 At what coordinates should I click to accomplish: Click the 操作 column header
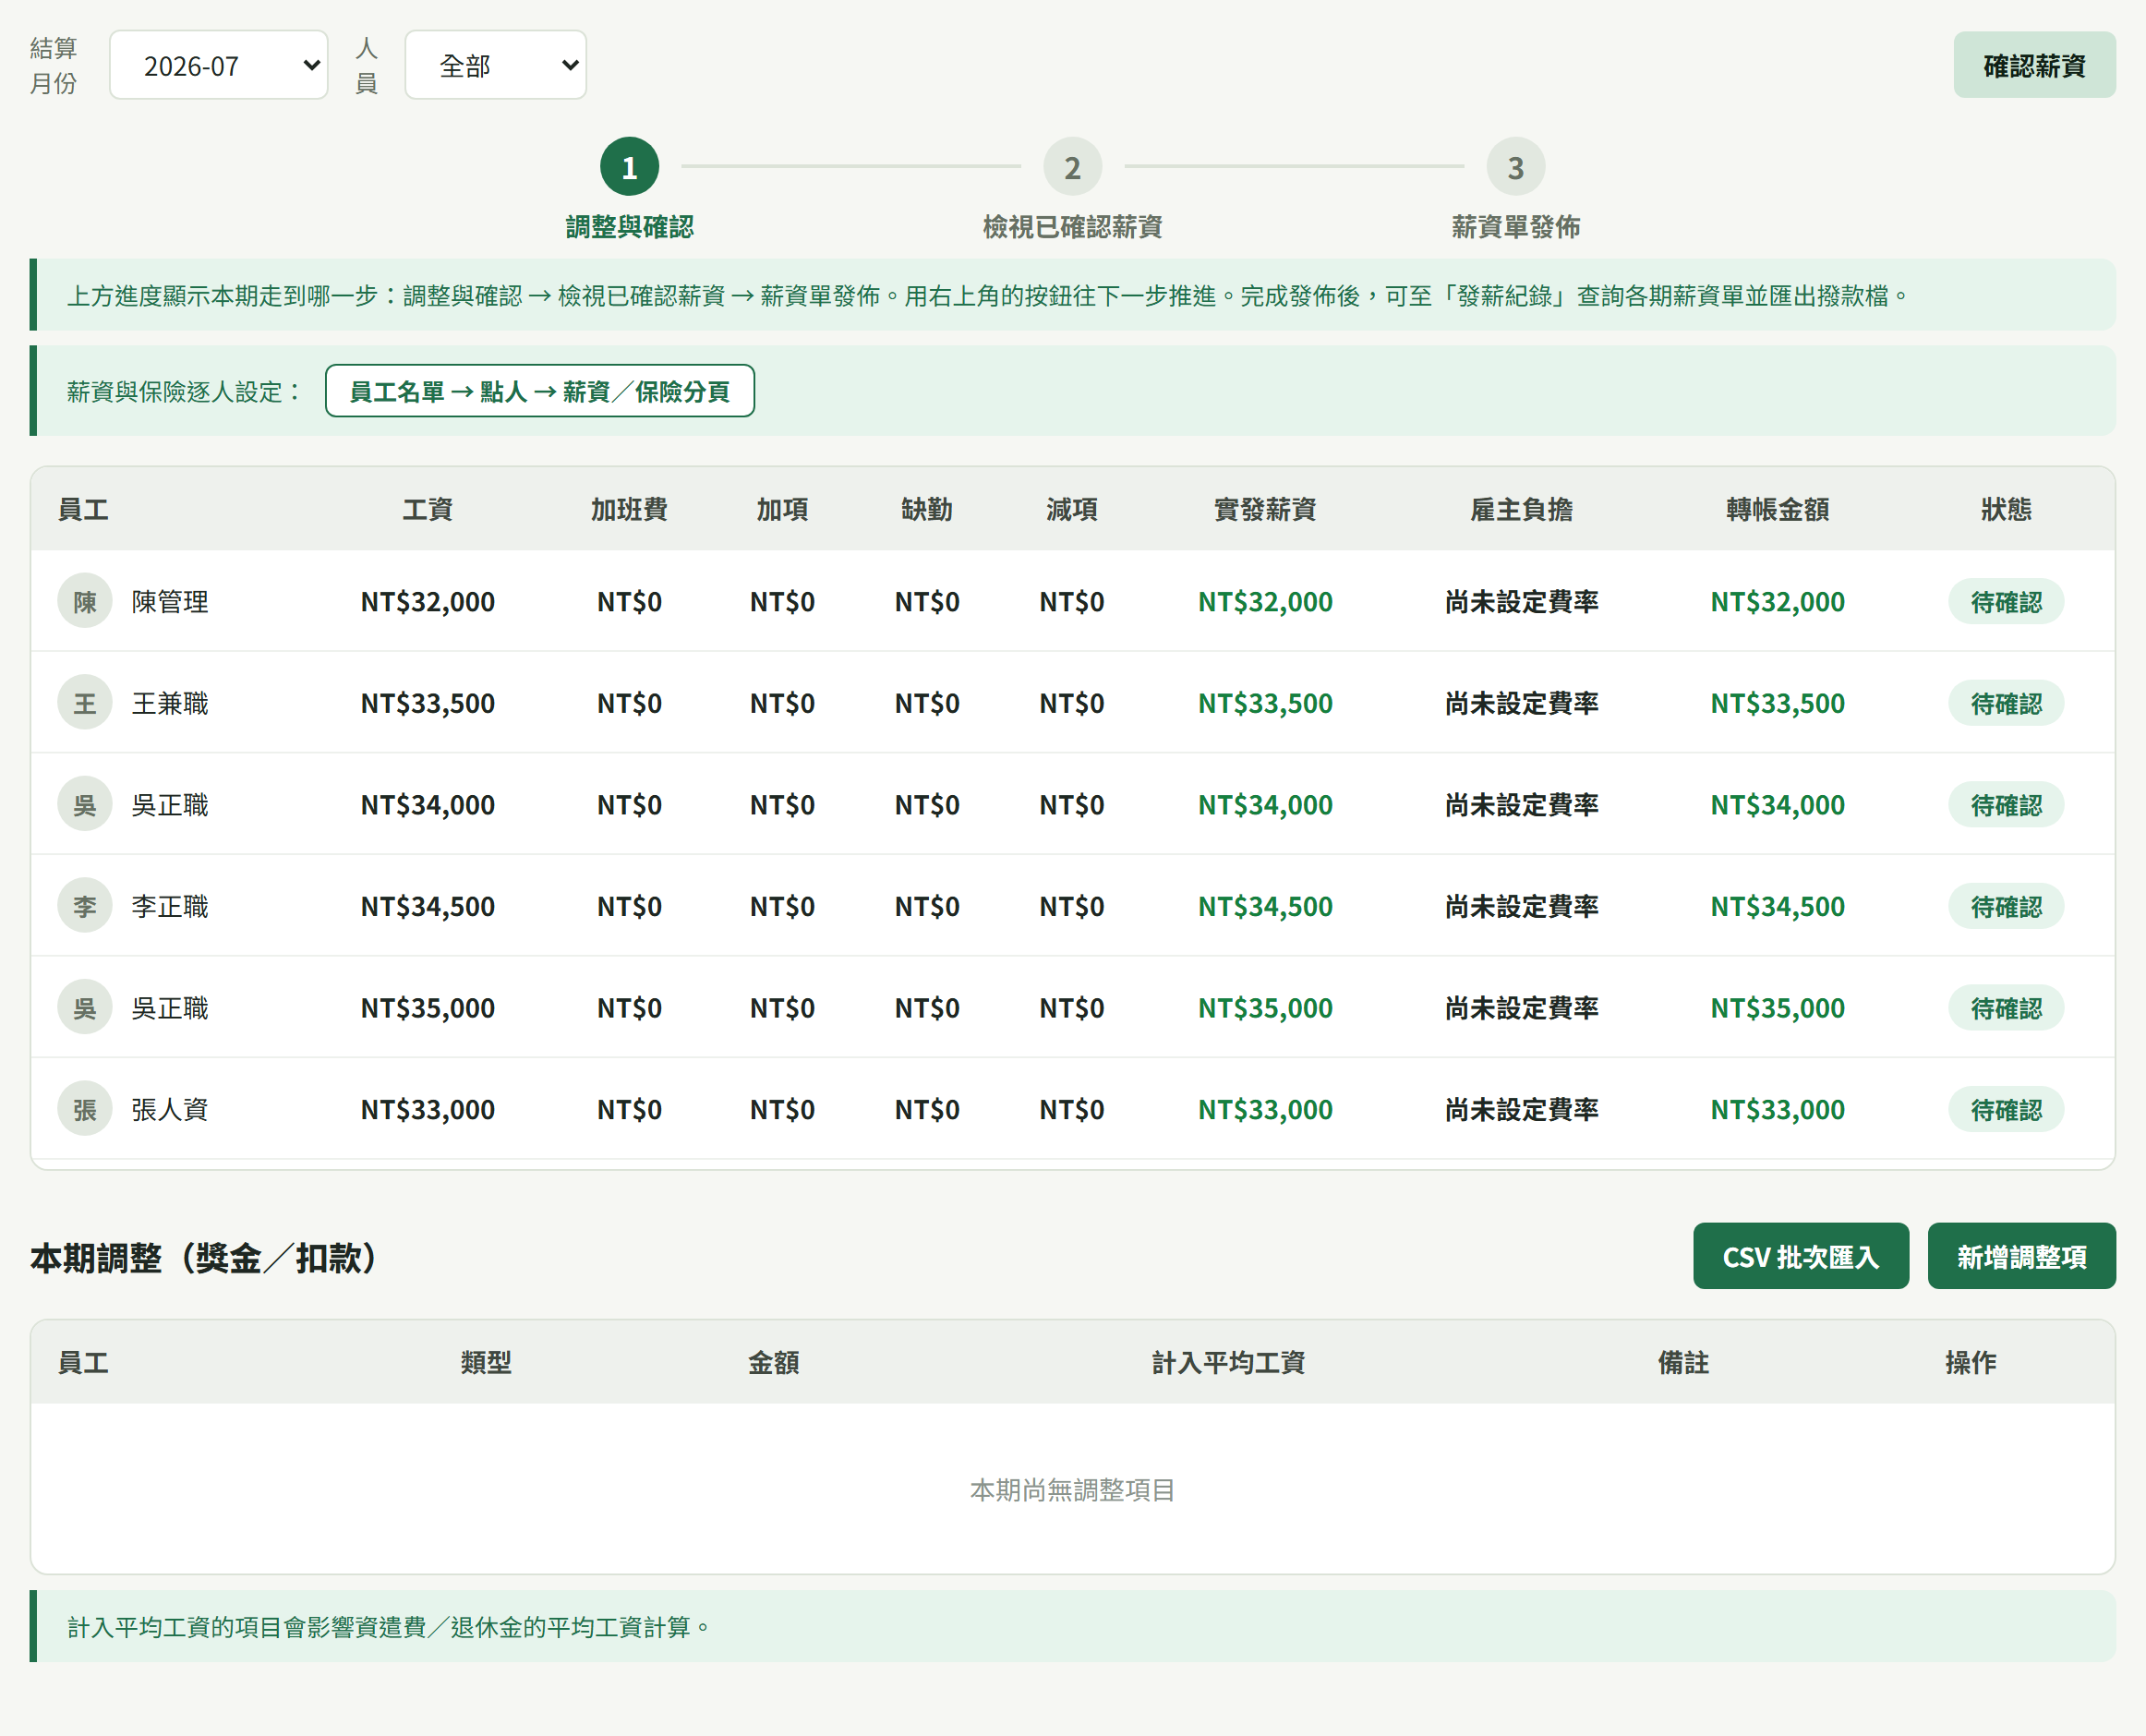1970,1362
